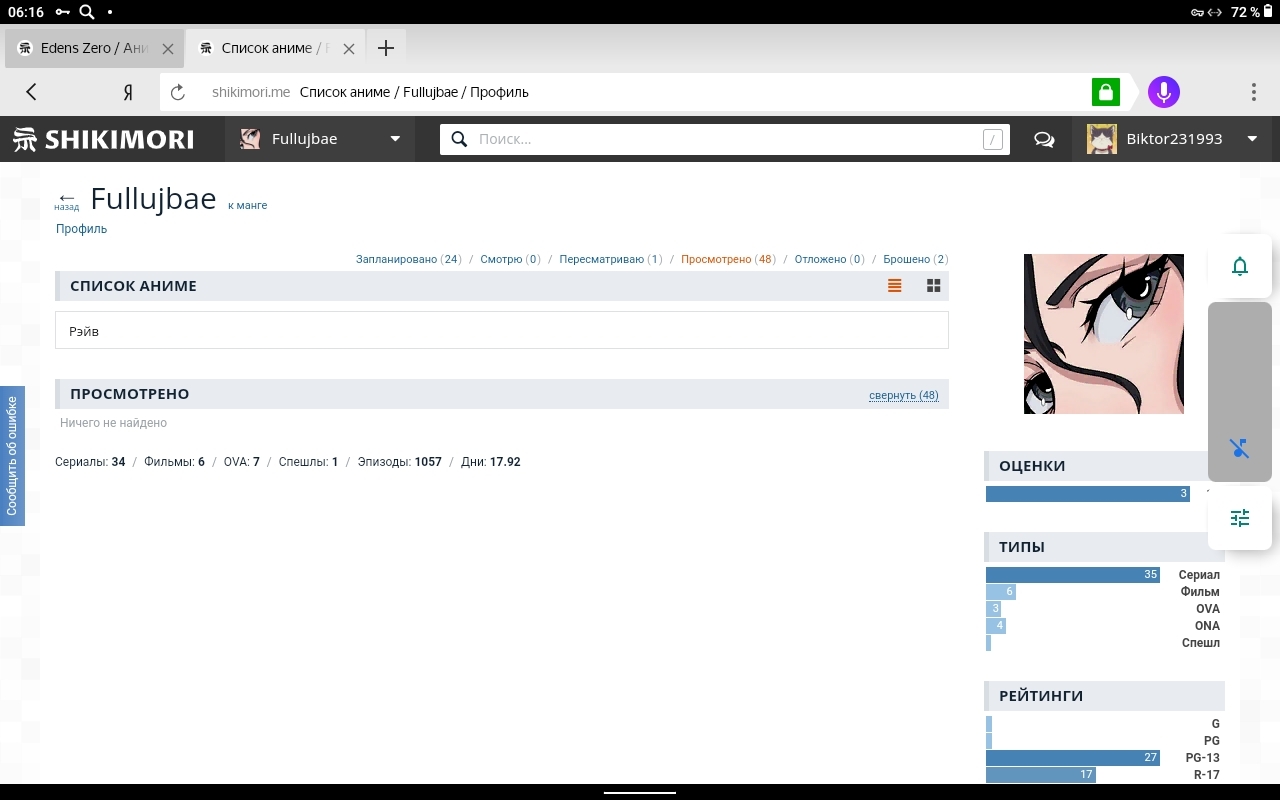The width and height of the screenshot is (1280, 800).
Task: Collapse the Просмотрено section via свернуть (48)
Action: (x=903, y=395)
